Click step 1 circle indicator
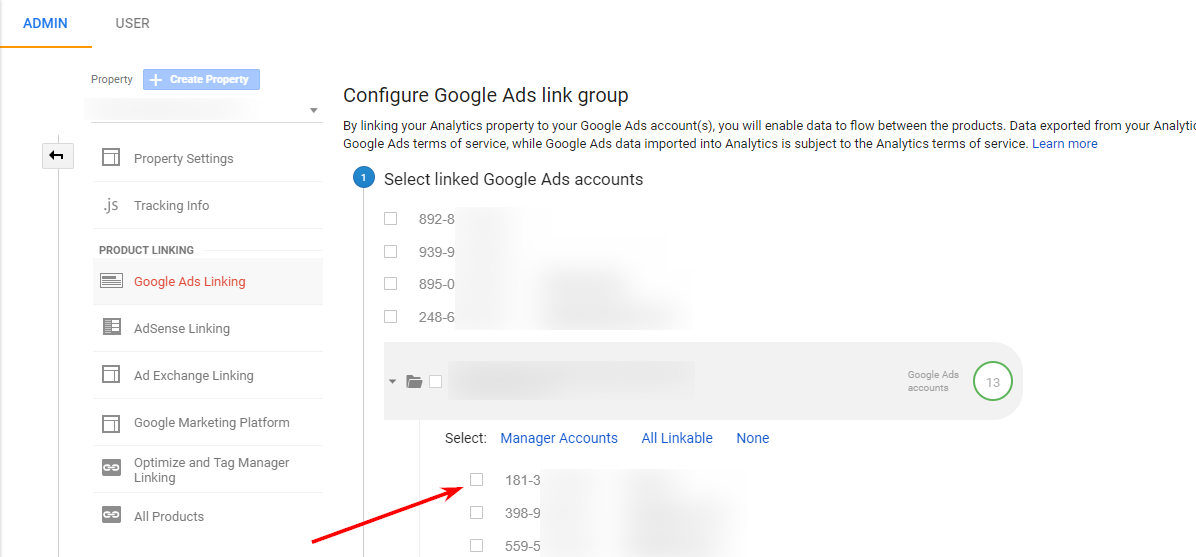Screen dimensions: 1196x557 [x=363, y=179]
